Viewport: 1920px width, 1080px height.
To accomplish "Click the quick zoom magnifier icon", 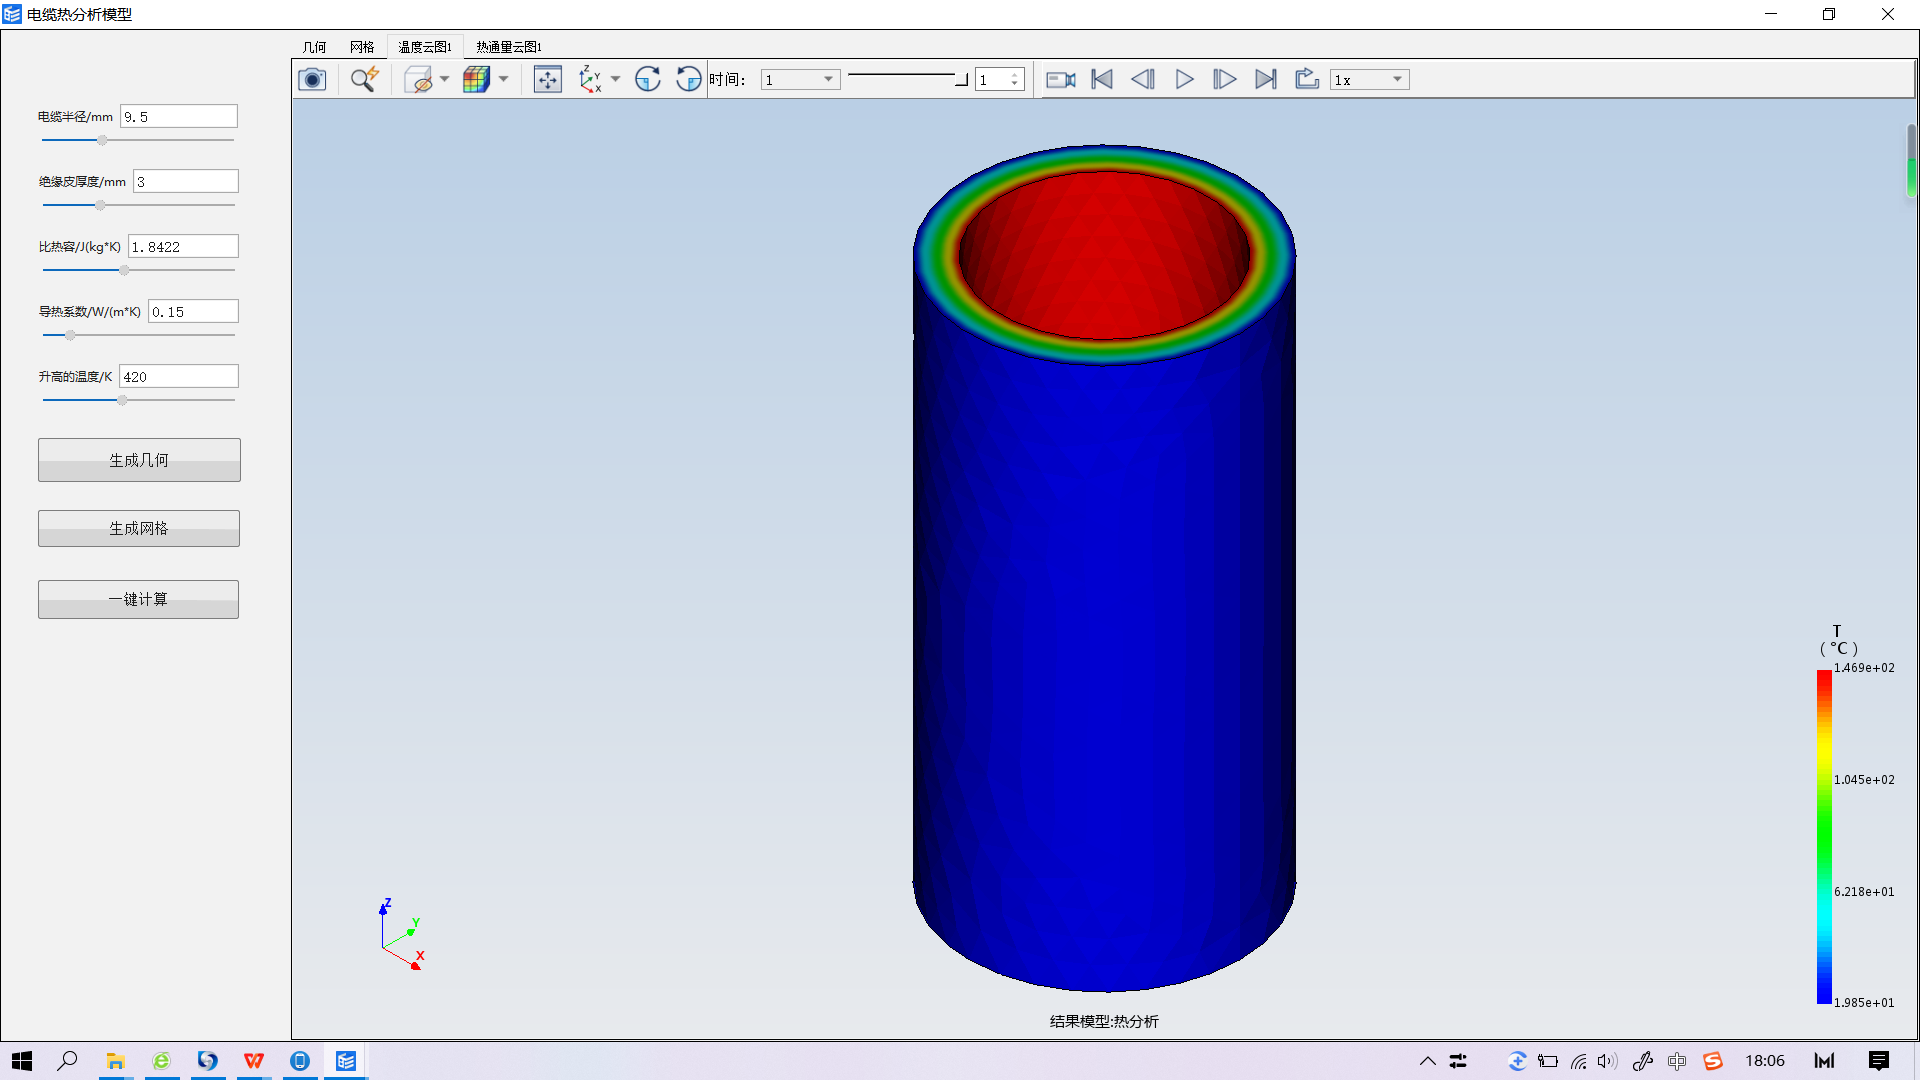I will tap(364, 79).
